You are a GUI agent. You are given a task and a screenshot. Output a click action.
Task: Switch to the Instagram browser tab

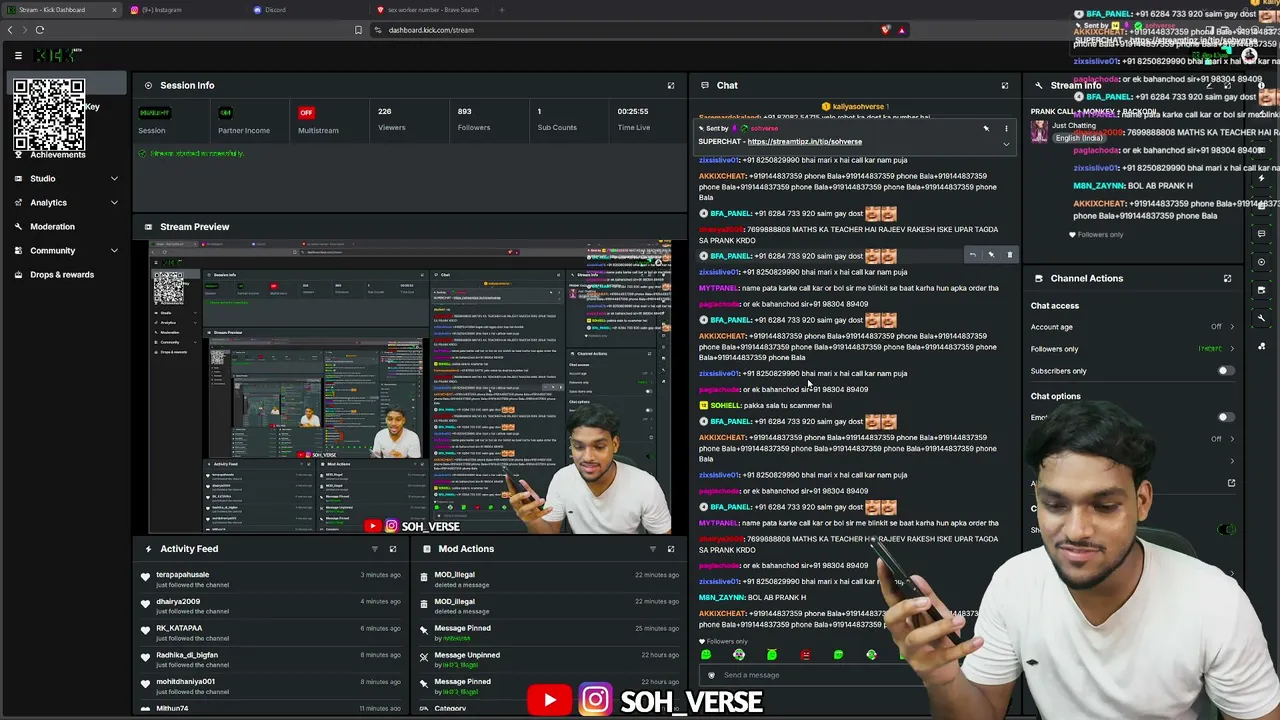click(x=185, y=10)
